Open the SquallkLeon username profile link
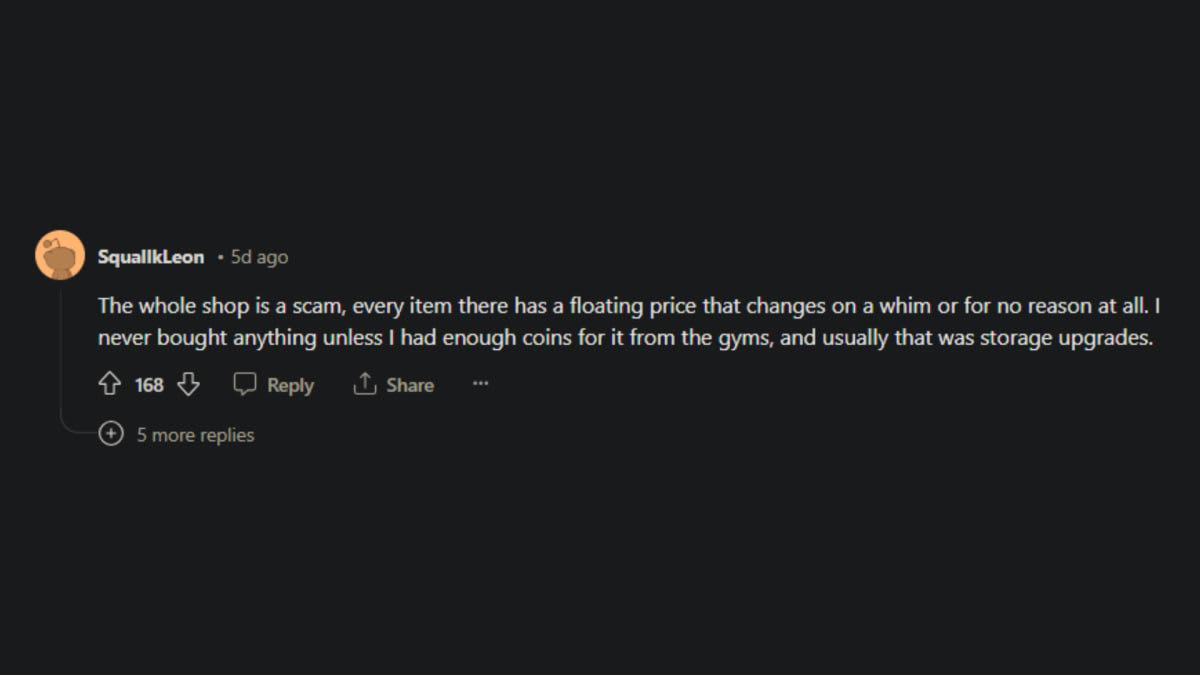 pyautogui.click(x=151, y=257)
